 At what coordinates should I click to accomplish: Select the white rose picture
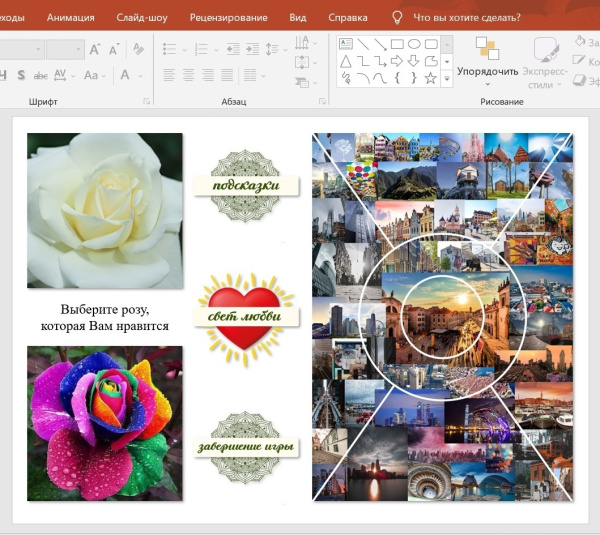point(105,210)
